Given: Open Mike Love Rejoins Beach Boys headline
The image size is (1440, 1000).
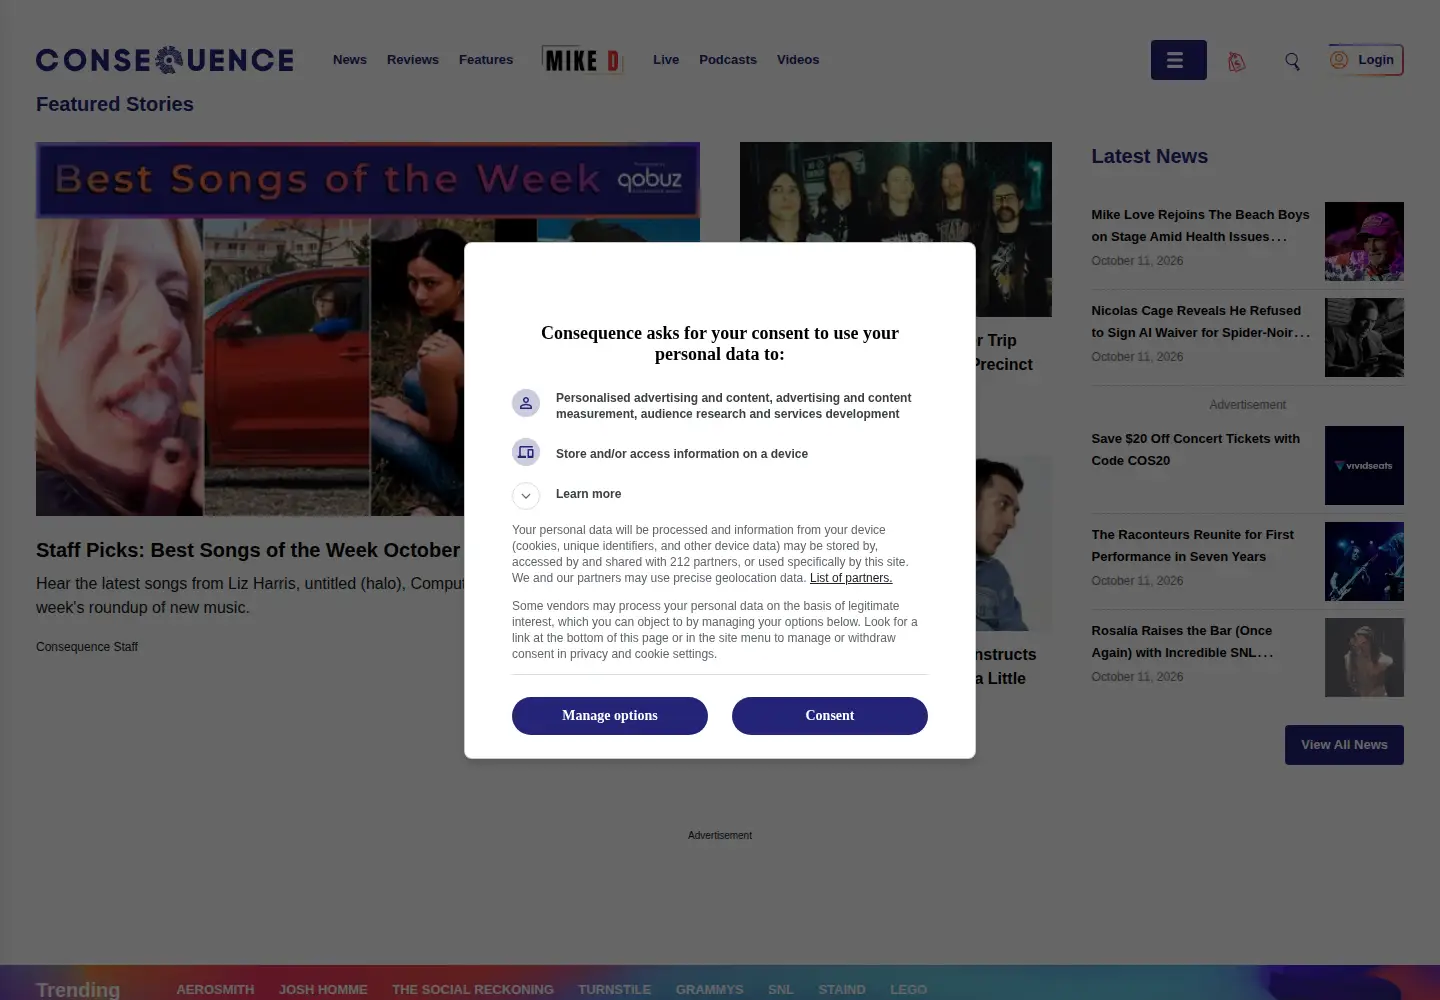Looking at the screenshot, I should (1200, 226).
